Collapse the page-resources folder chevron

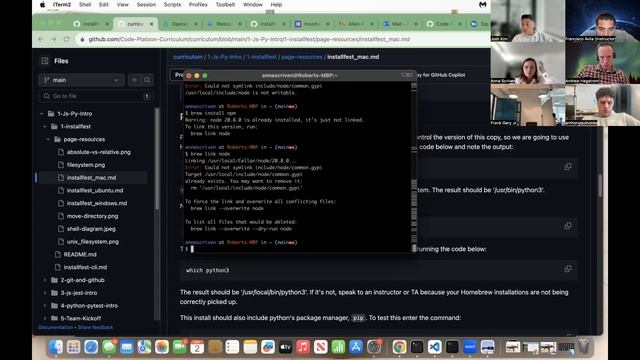click(x=48, y=139)
